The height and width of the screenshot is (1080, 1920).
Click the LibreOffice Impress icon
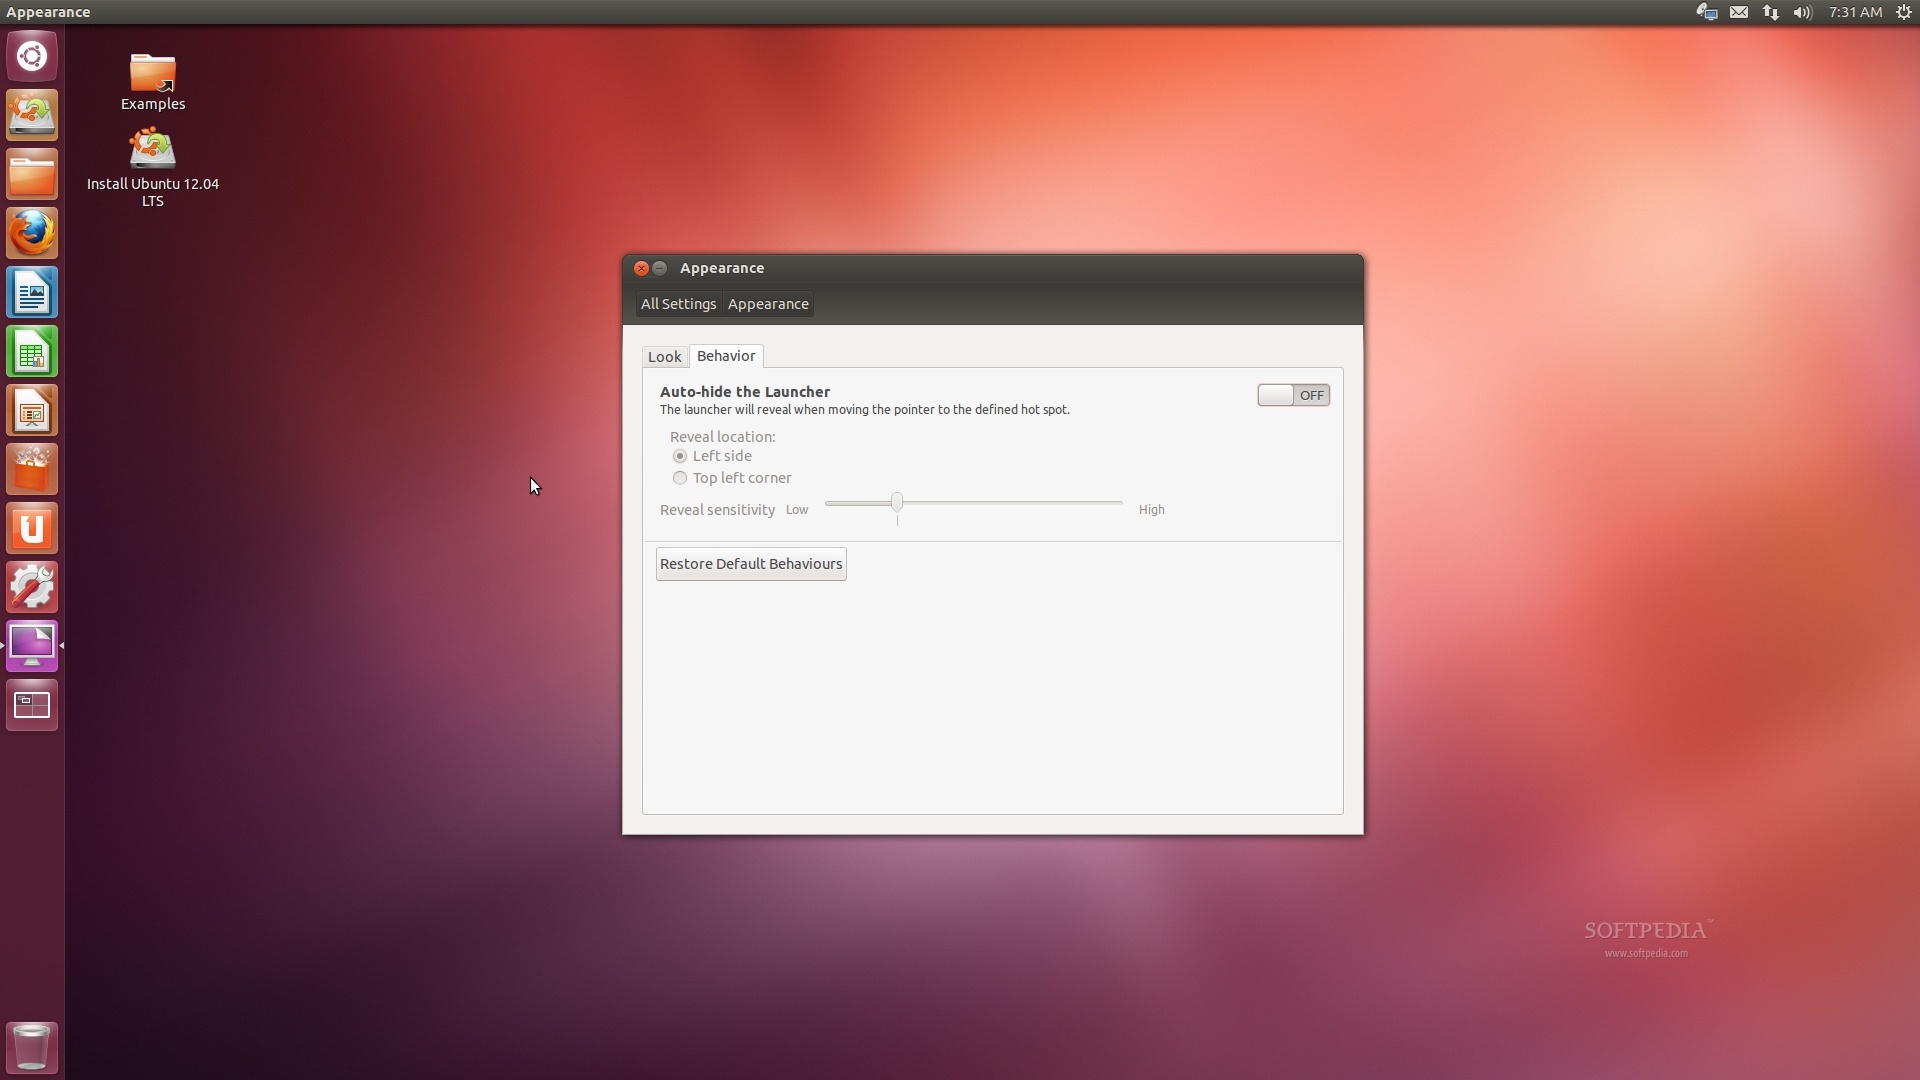coord(33,411)
